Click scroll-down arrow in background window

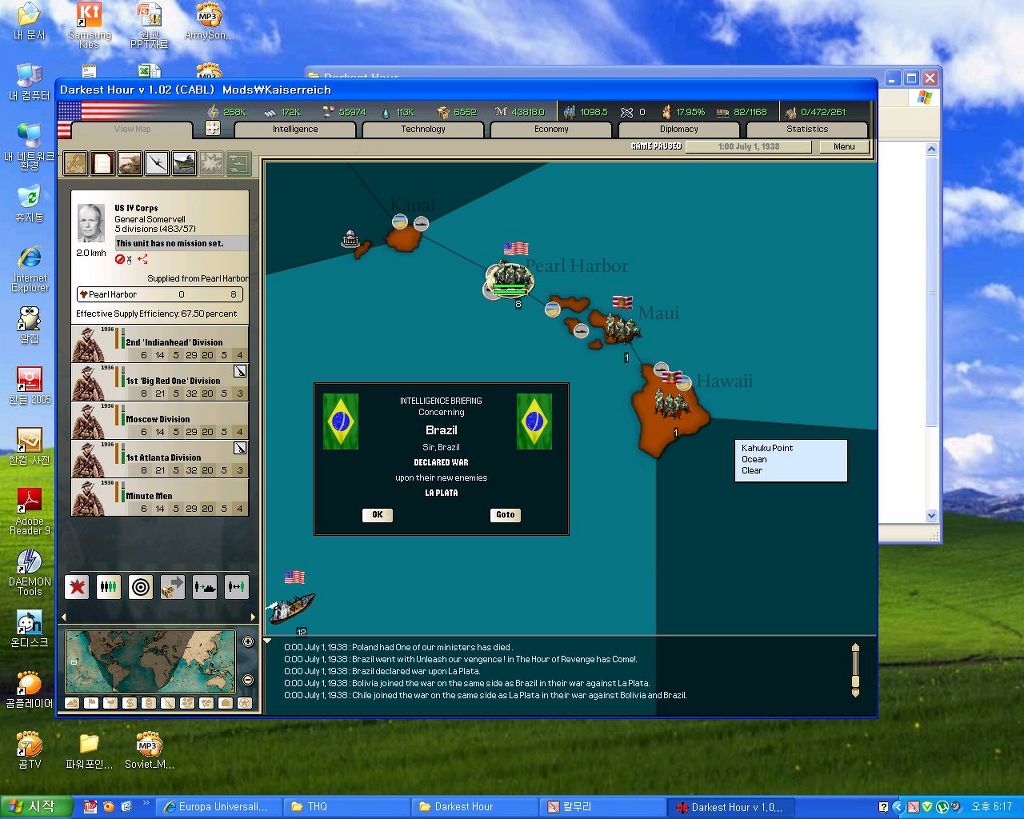[x=932, y=515]
